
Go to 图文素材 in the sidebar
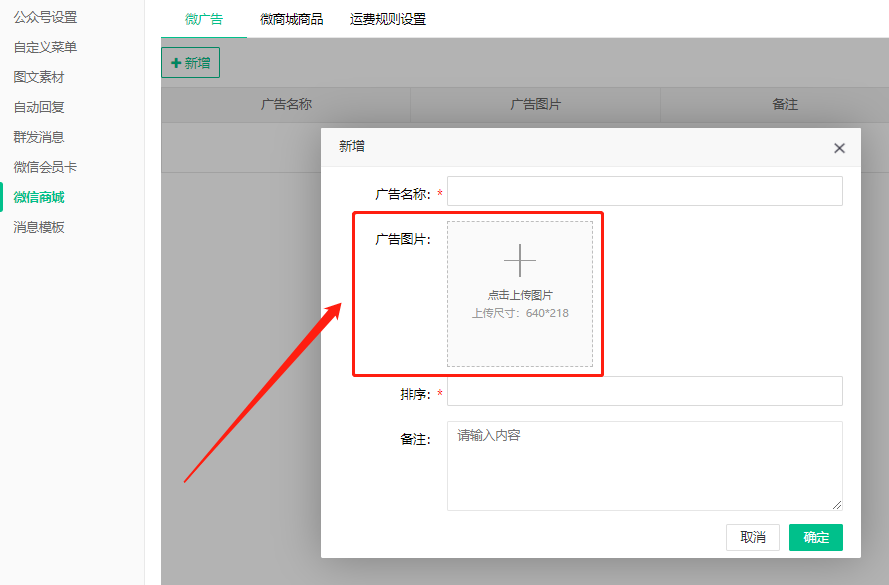tap(39, 77)
